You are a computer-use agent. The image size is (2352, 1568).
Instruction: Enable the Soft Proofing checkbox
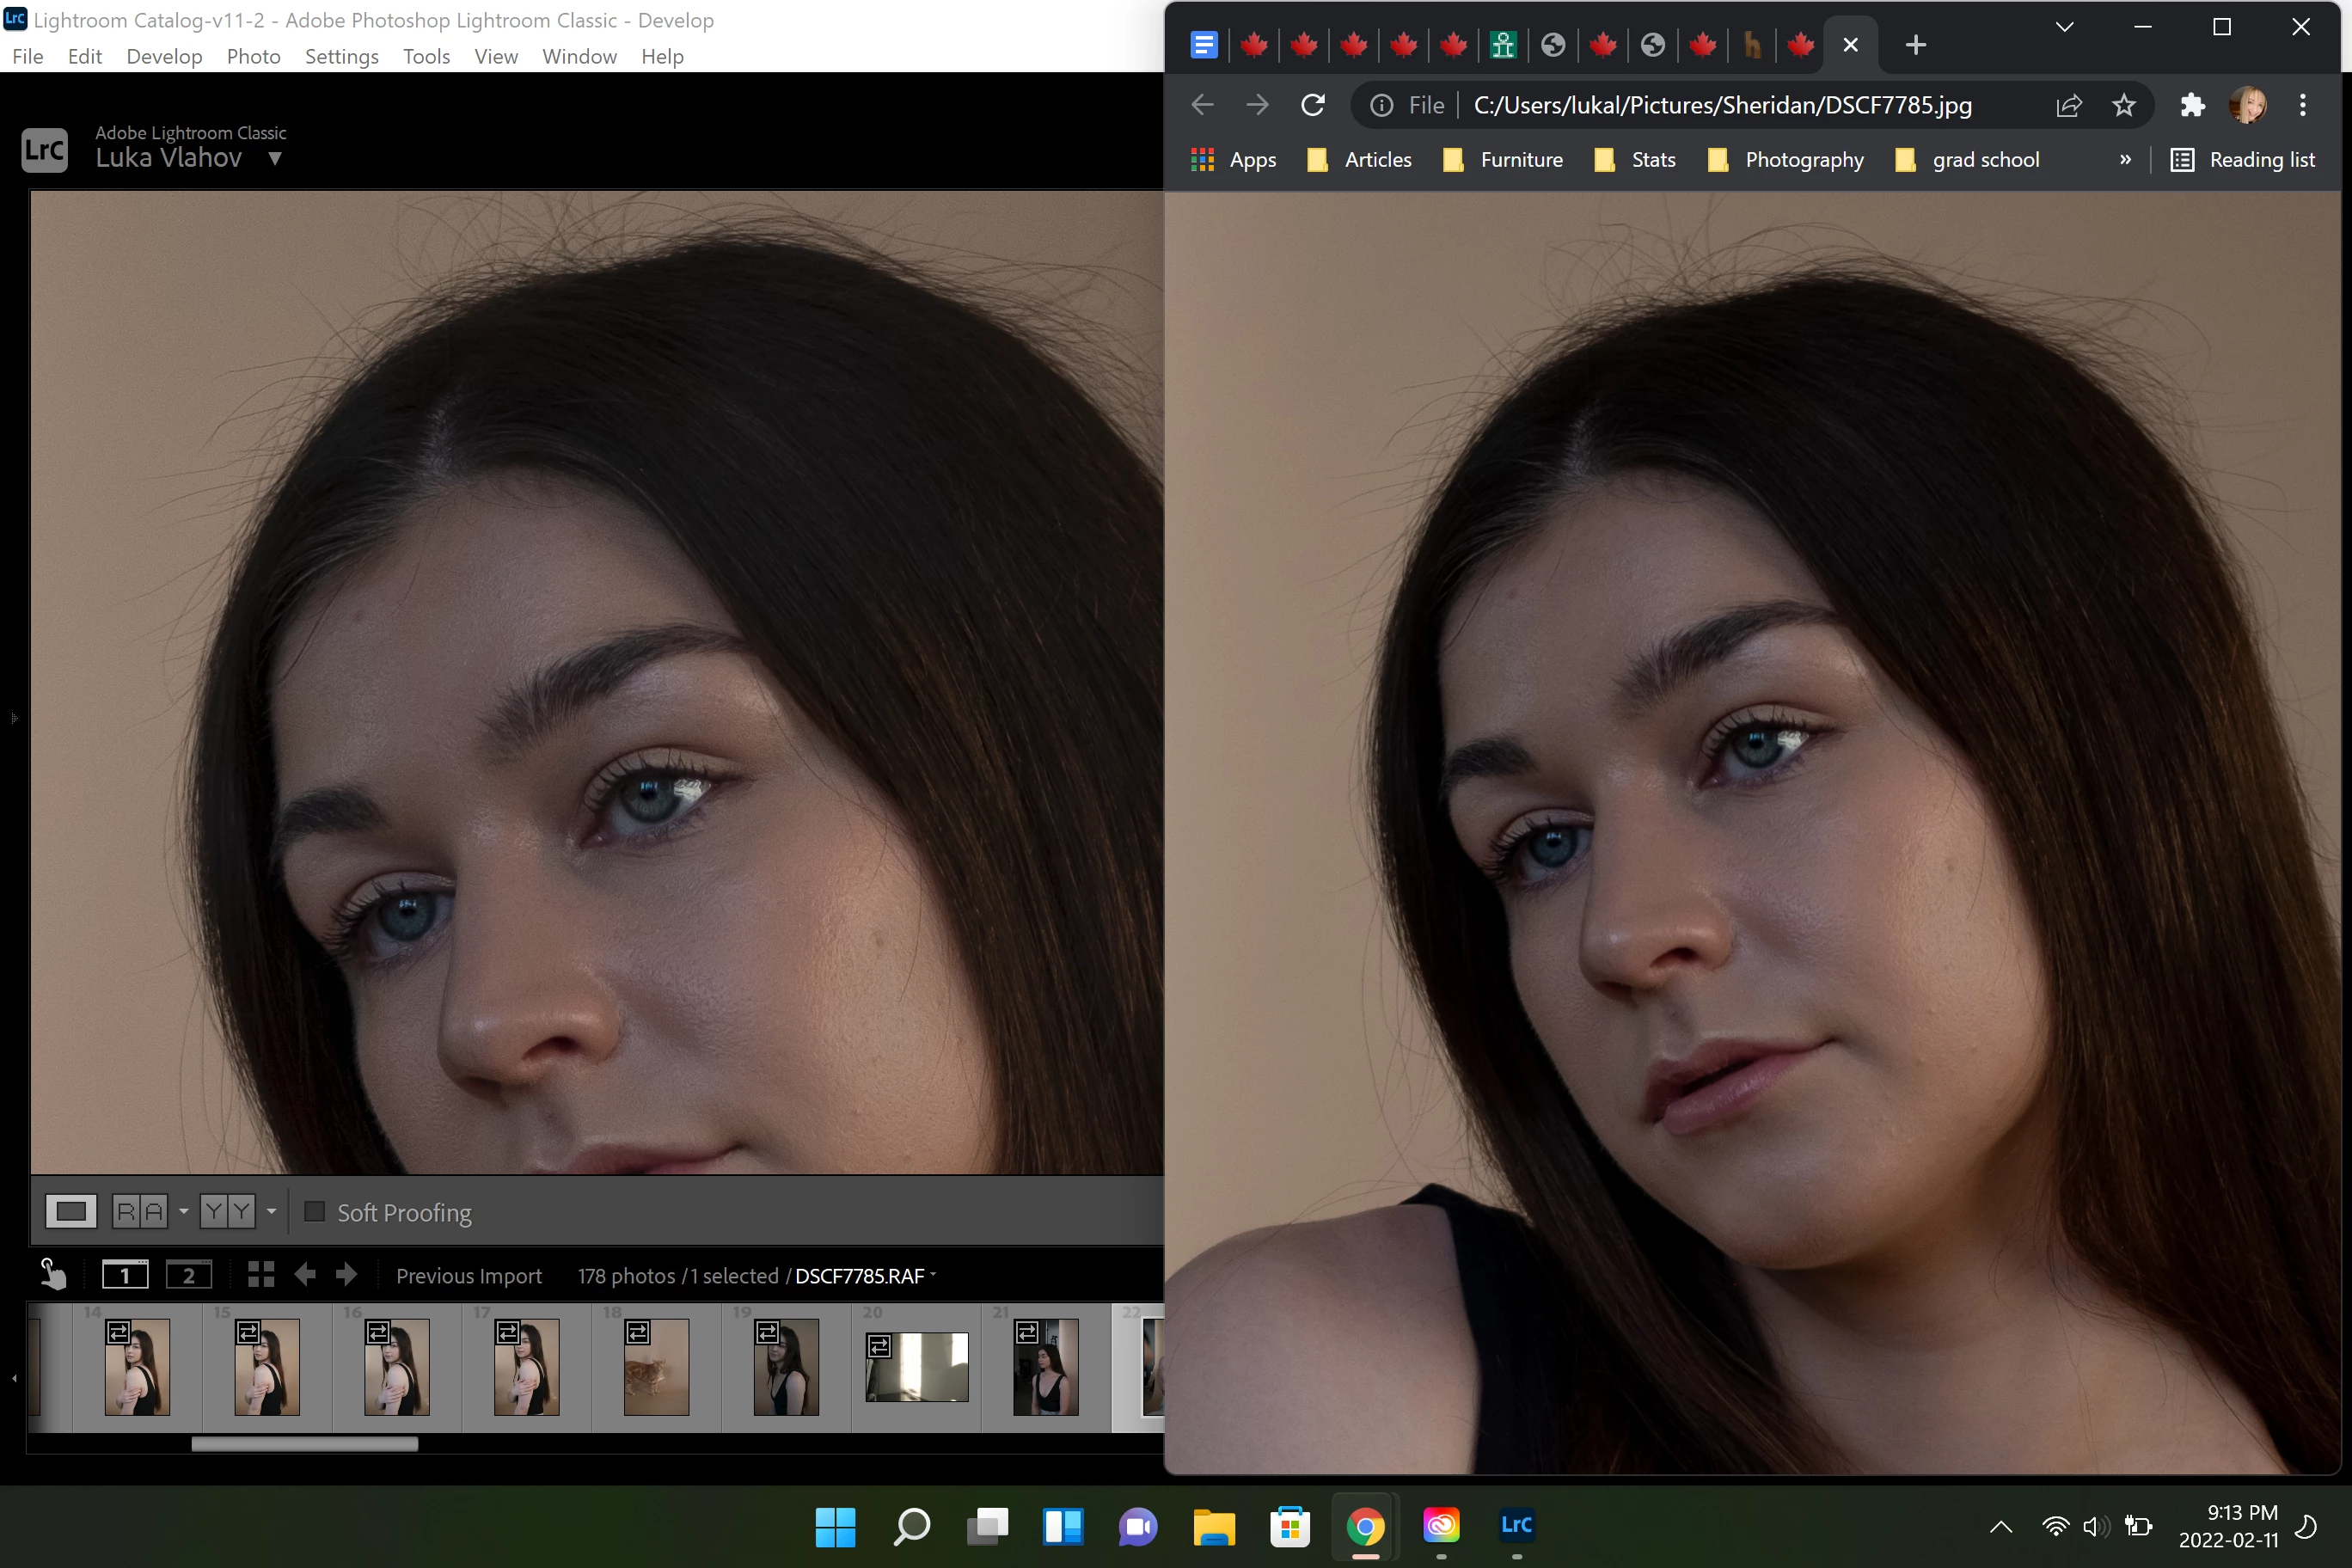(x=314, y=1212)
